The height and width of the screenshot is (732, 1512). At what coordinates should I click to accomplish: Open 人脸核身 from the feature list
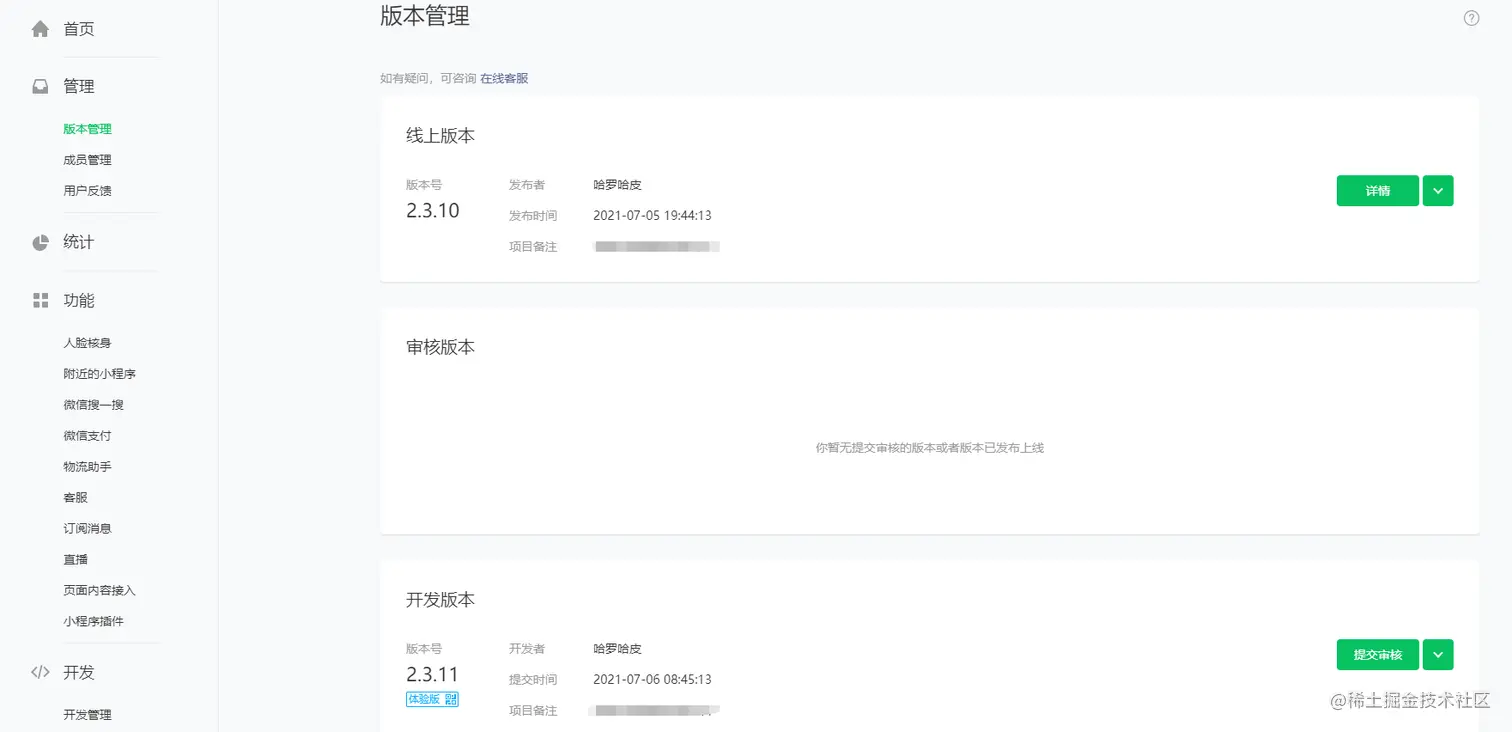click(x=87, y=342)
